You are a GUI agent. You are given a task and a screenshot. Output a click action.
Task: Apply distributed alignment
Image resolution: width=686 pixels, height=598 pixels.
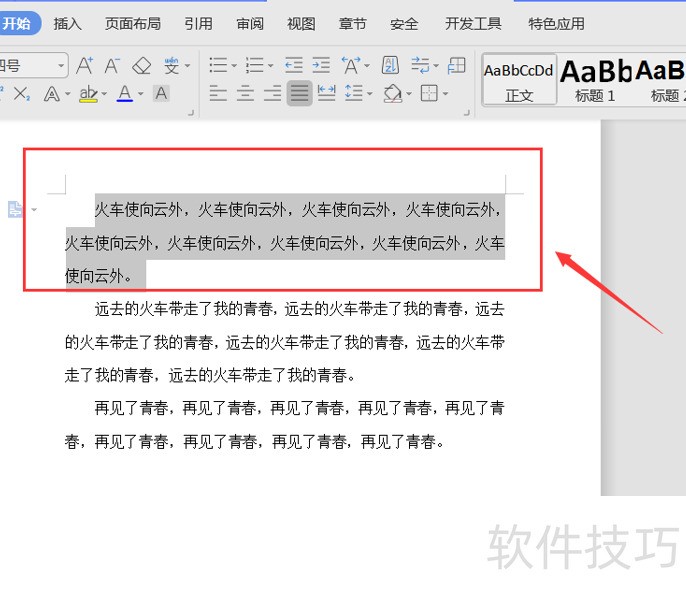tap(326, 93)
